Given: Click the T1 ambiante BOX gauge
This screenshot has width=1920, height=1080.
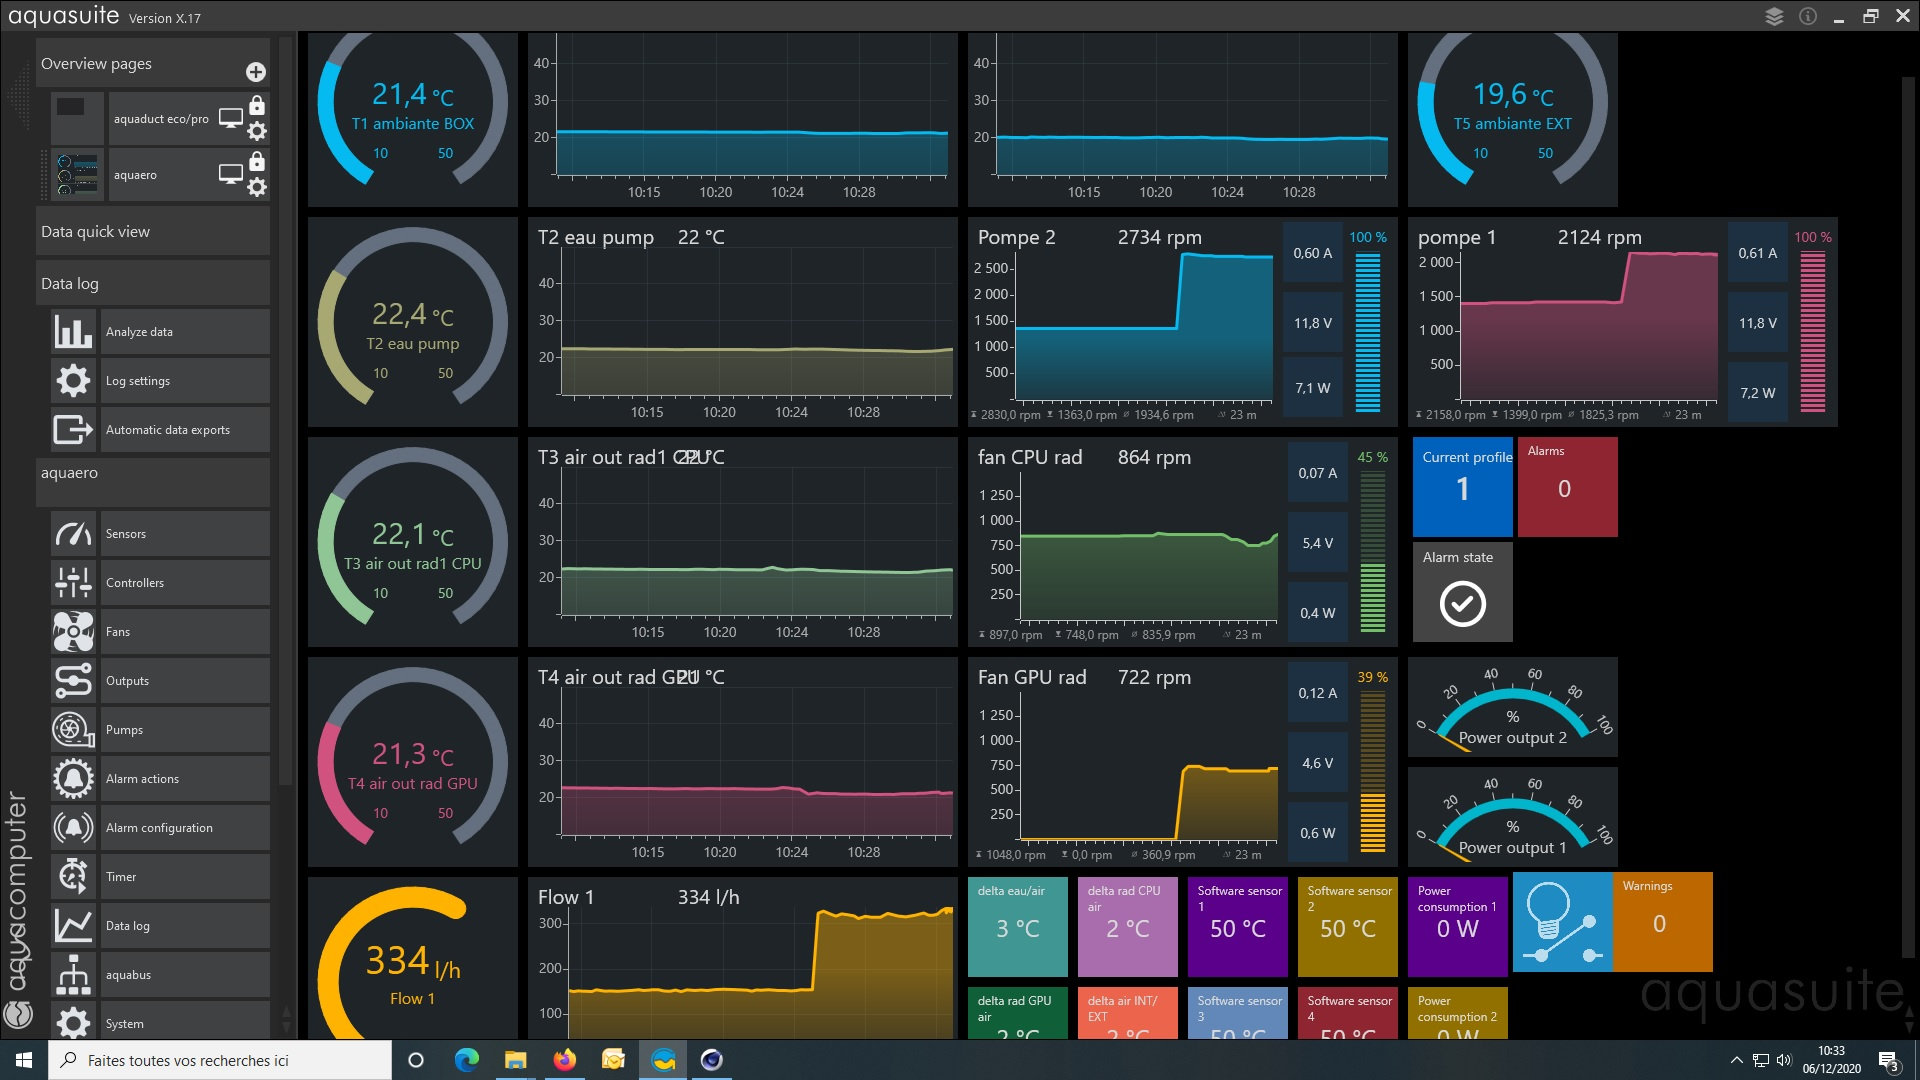Looking at the screenshot, I should click(412, 118).
